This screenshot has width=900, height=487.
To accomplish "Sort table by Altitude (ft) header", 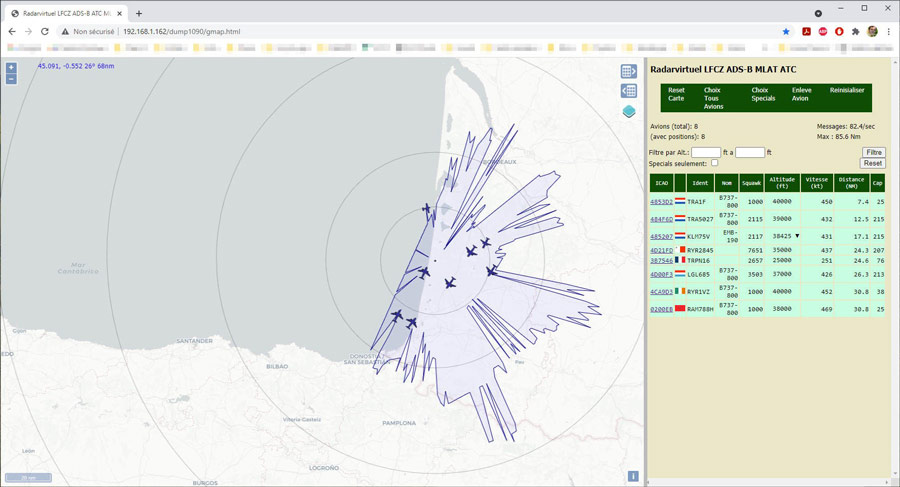I will [x=782, y=183].
